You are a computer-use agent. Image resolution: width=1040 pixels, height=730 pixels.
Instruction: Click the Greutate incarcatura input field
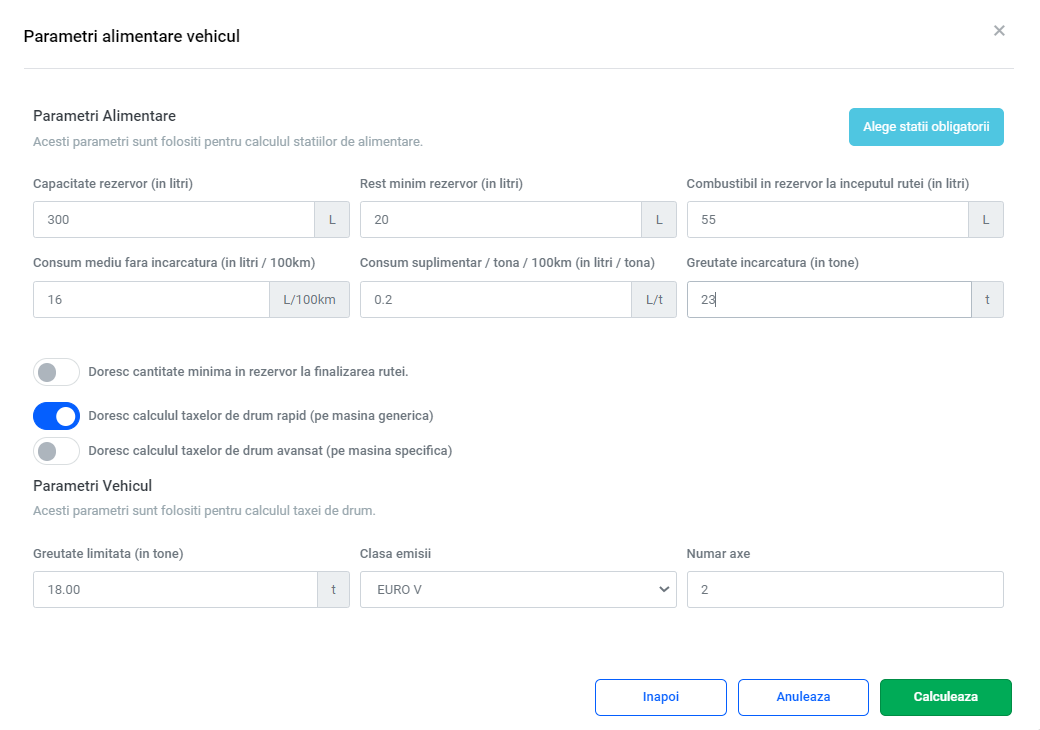click(x=828, y=300)
